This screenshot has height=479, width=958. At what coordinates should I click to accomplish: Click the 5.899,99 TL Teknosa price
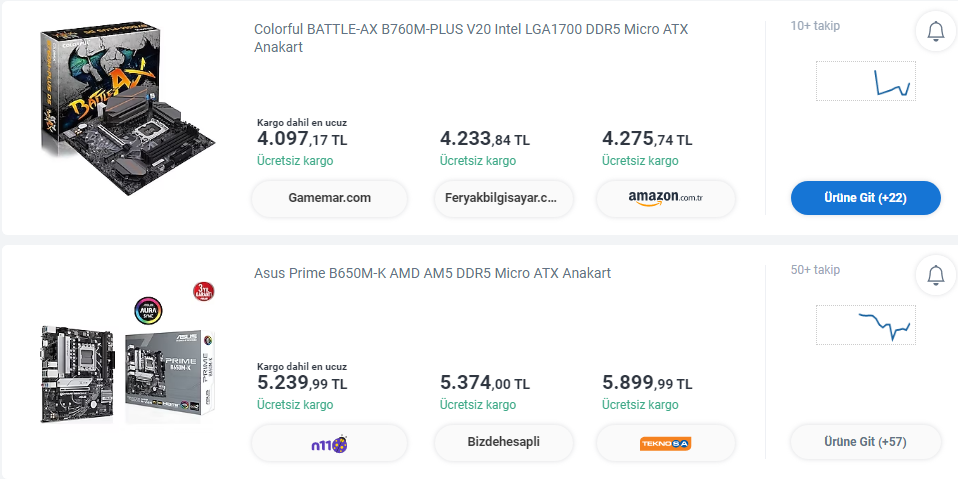647,383
